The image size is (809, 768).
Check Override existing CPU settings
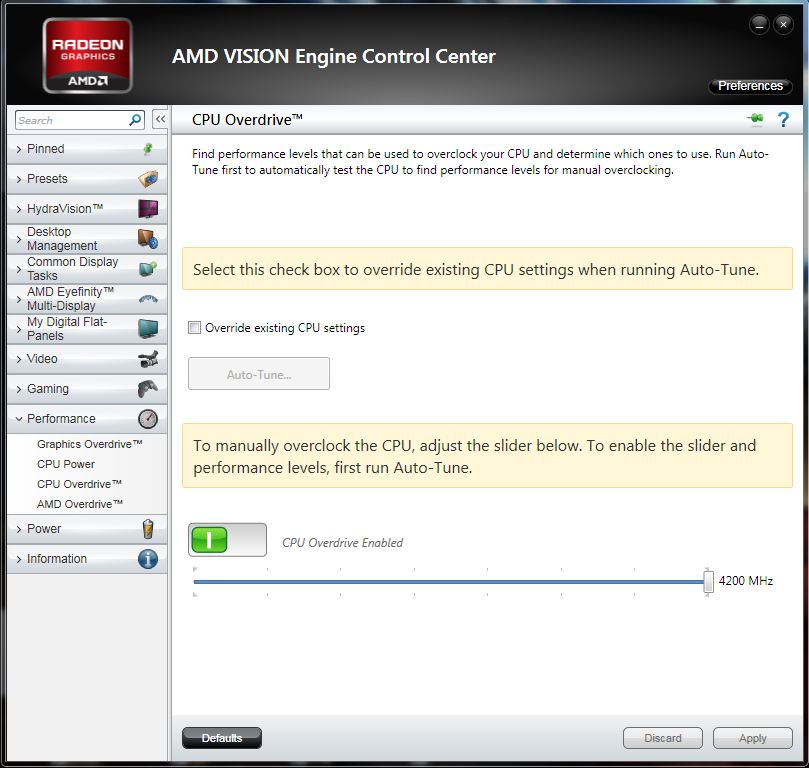[x=195, y=328]
